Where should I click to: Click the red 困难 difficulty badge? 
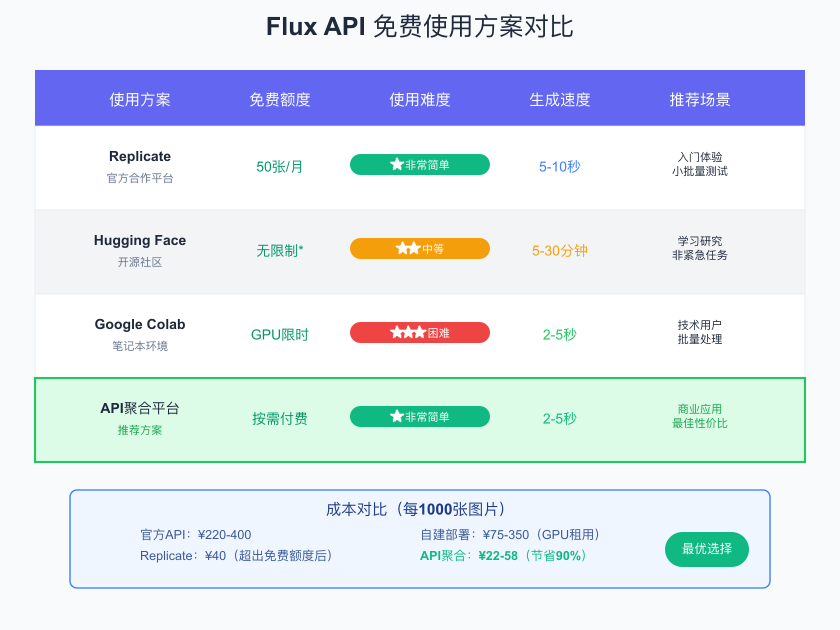tap(419, 333)
